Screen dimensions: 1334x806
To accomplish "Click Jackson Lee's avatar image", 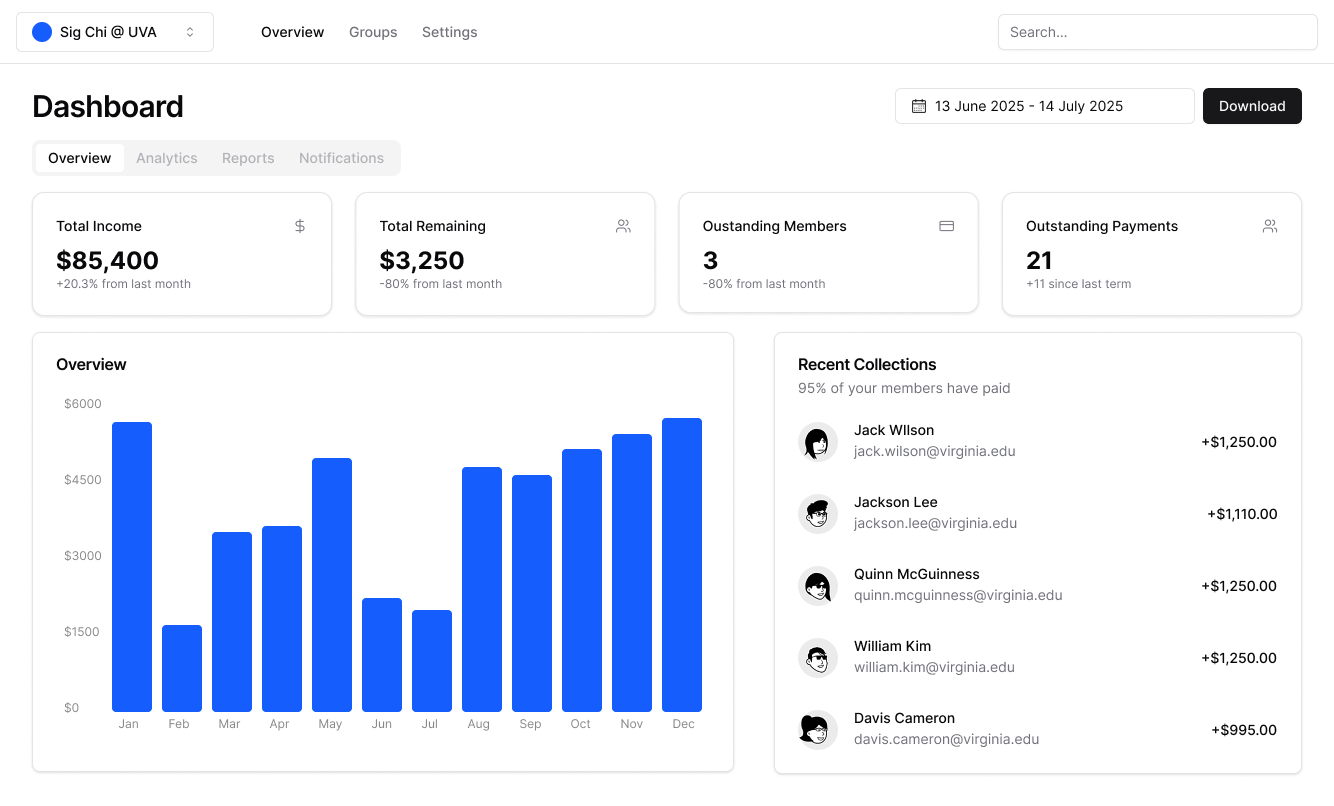I will (x=817, y=514).
